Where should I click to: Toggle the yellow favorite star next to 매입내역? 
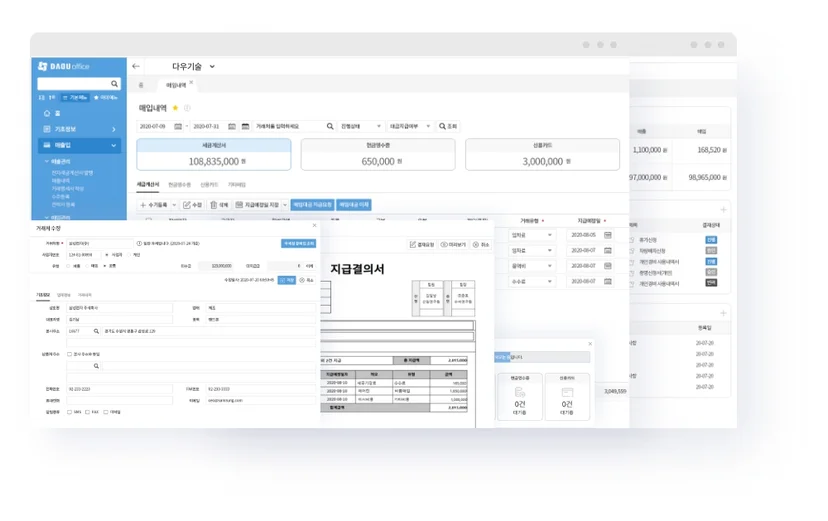[175, 108]
